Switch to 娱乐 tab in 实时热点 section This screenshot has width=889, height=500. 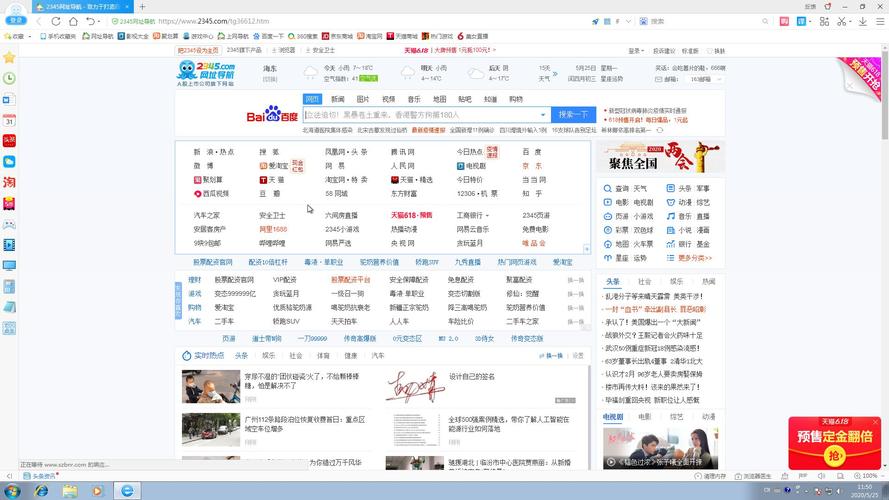269,356
